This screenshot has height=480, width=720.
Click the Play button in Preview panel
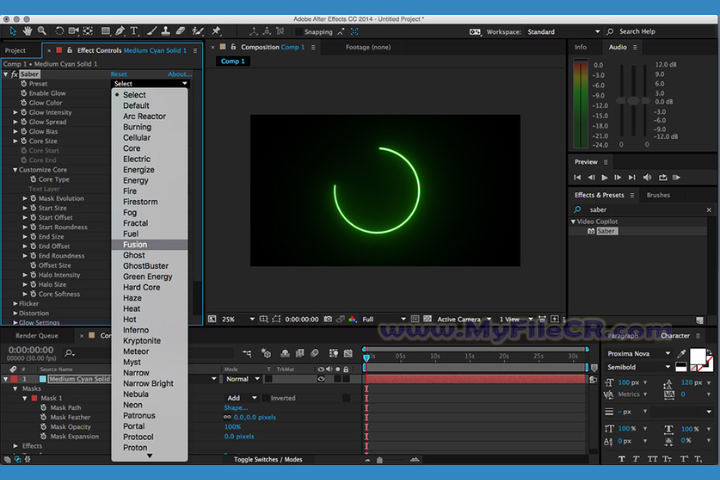point(604,177)
